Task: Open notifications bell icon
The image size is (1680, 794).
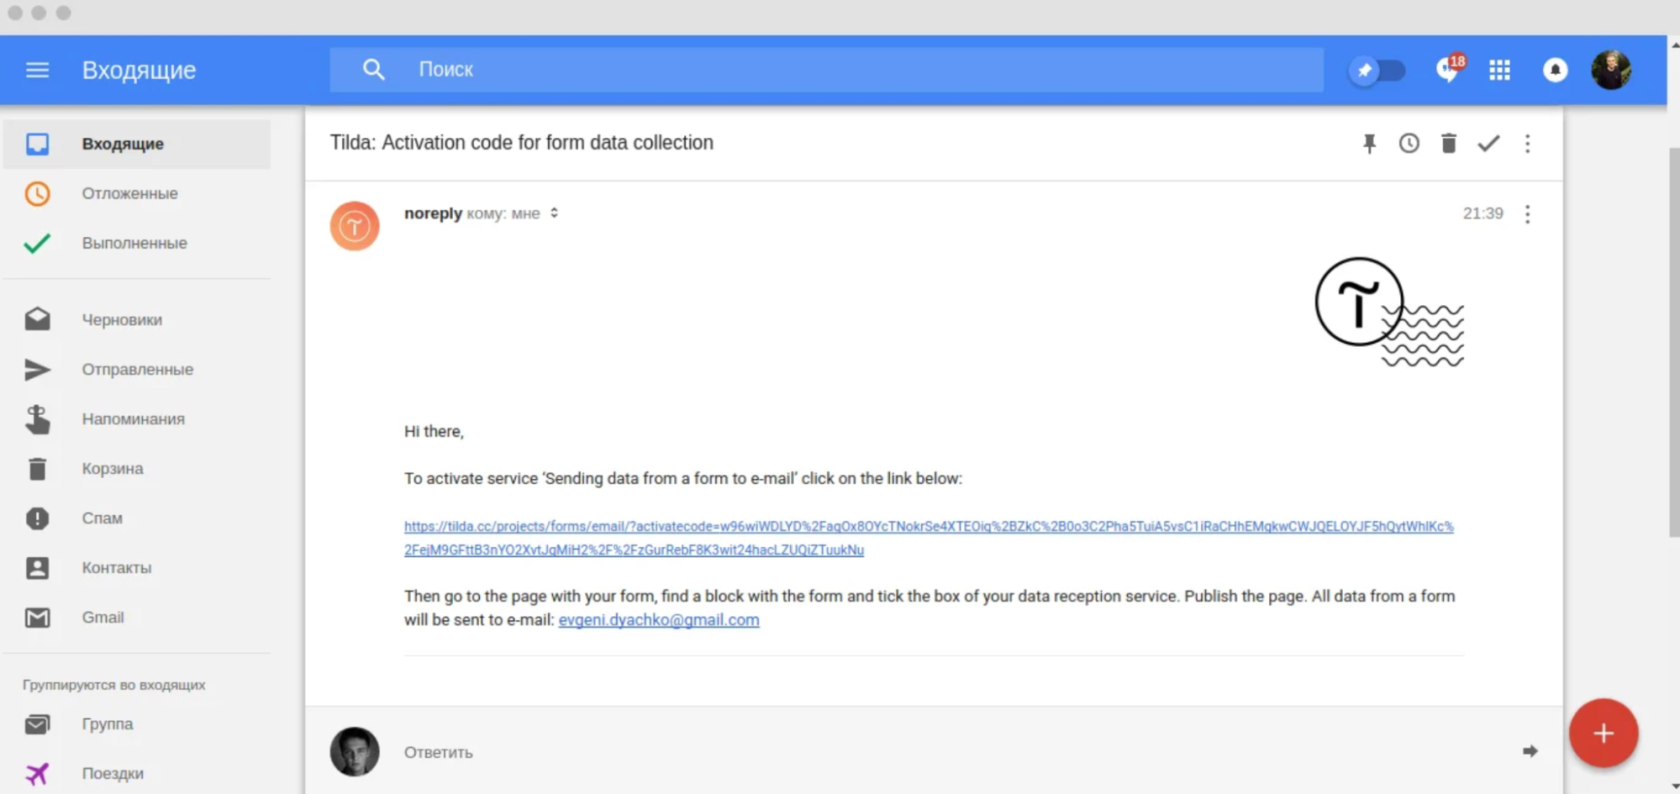Action: 1555,70
